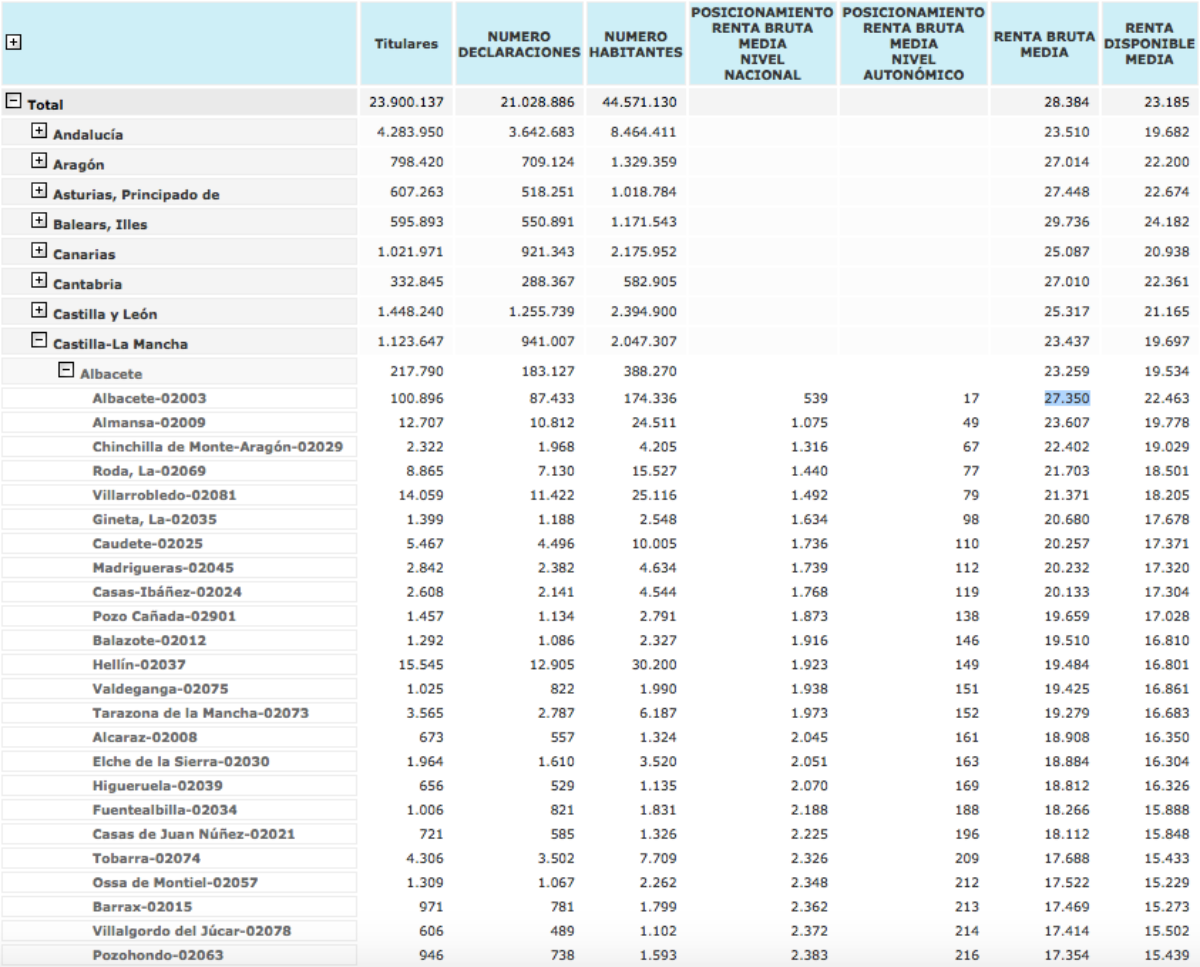Click Canarias habitantes value 2.175.952
Image resolution: width=1200 pixels, height=967 pixels.
point(643,252)
